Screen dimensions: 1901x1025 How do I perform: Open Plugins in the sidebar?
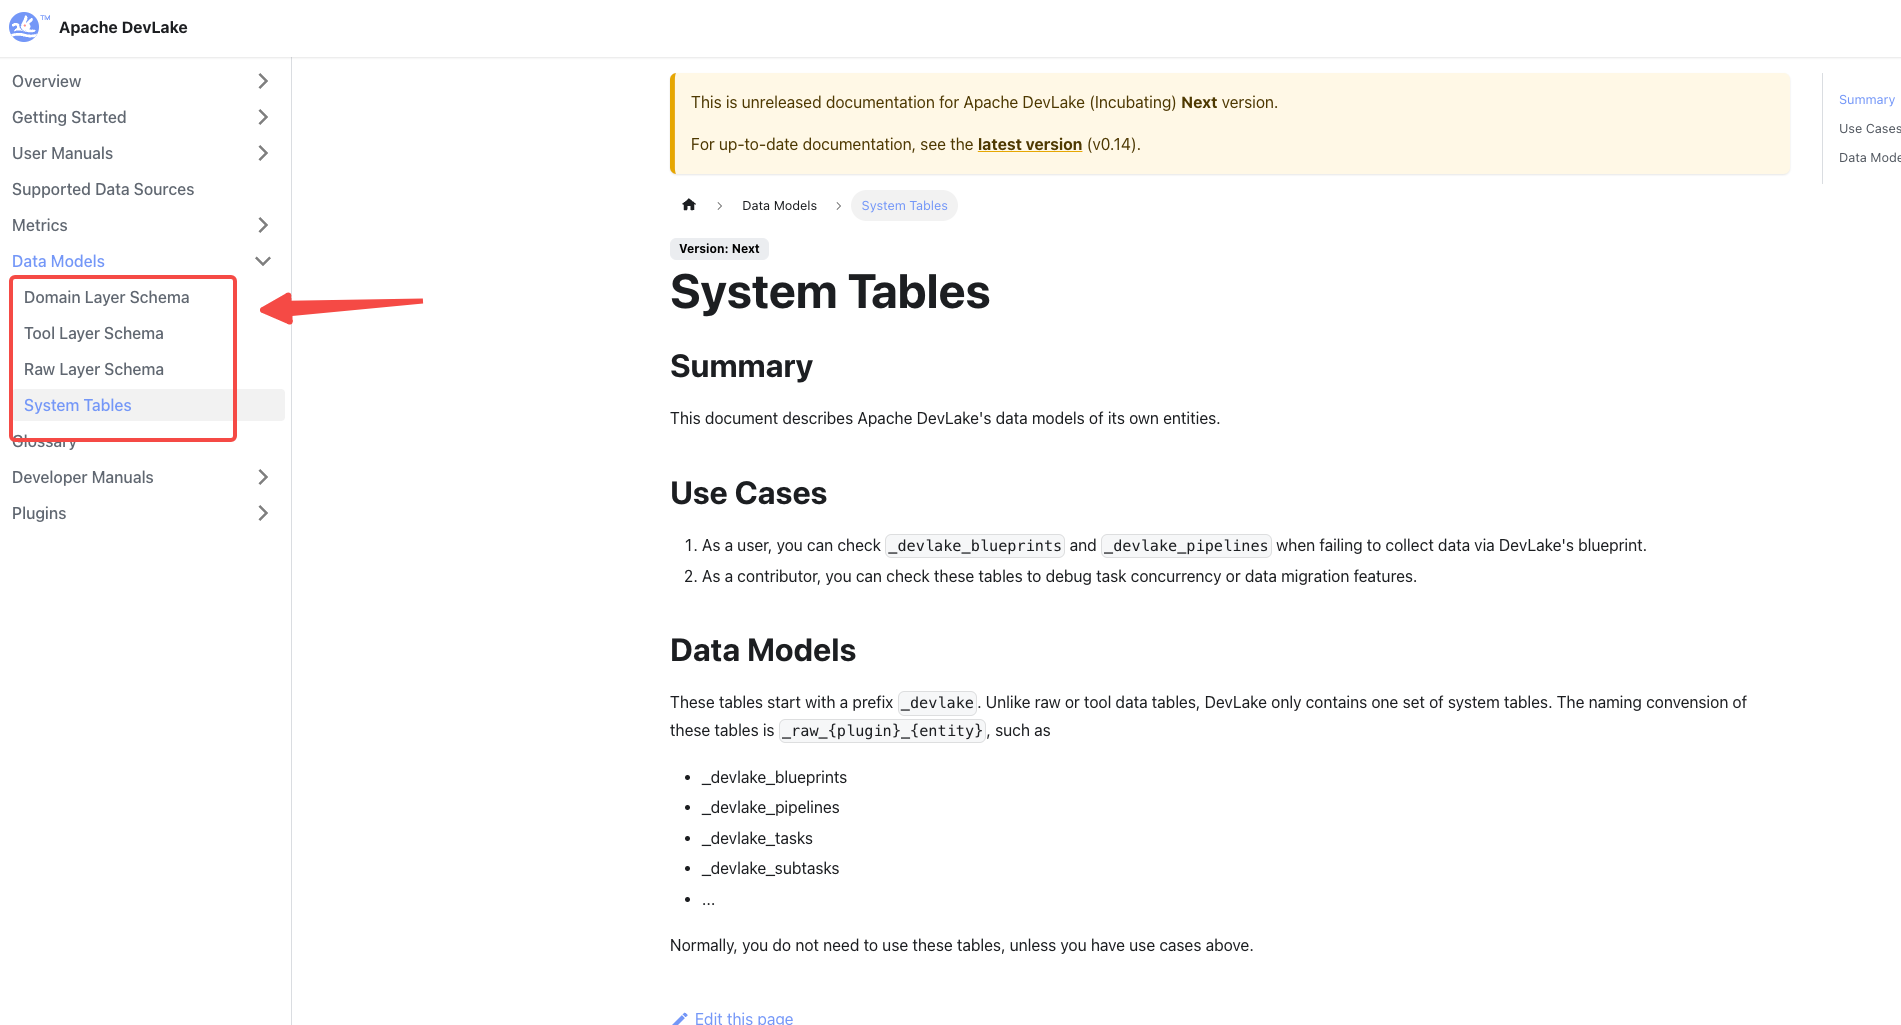click(x=39, y=513)
